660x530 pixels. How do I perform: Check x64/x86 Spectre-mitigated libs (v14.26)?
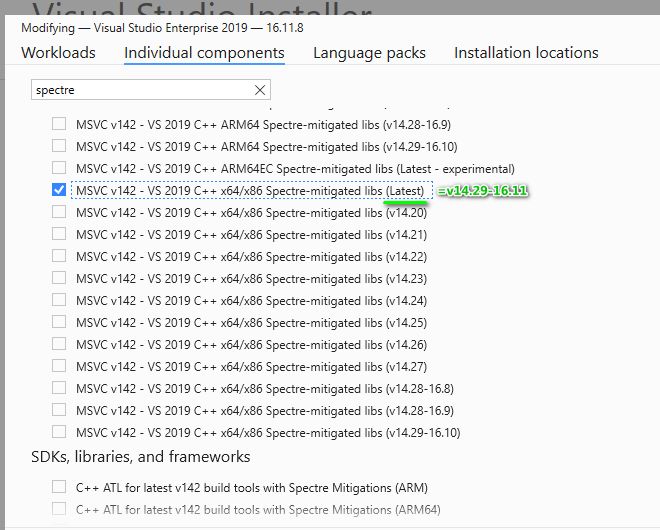pos(59,344)
